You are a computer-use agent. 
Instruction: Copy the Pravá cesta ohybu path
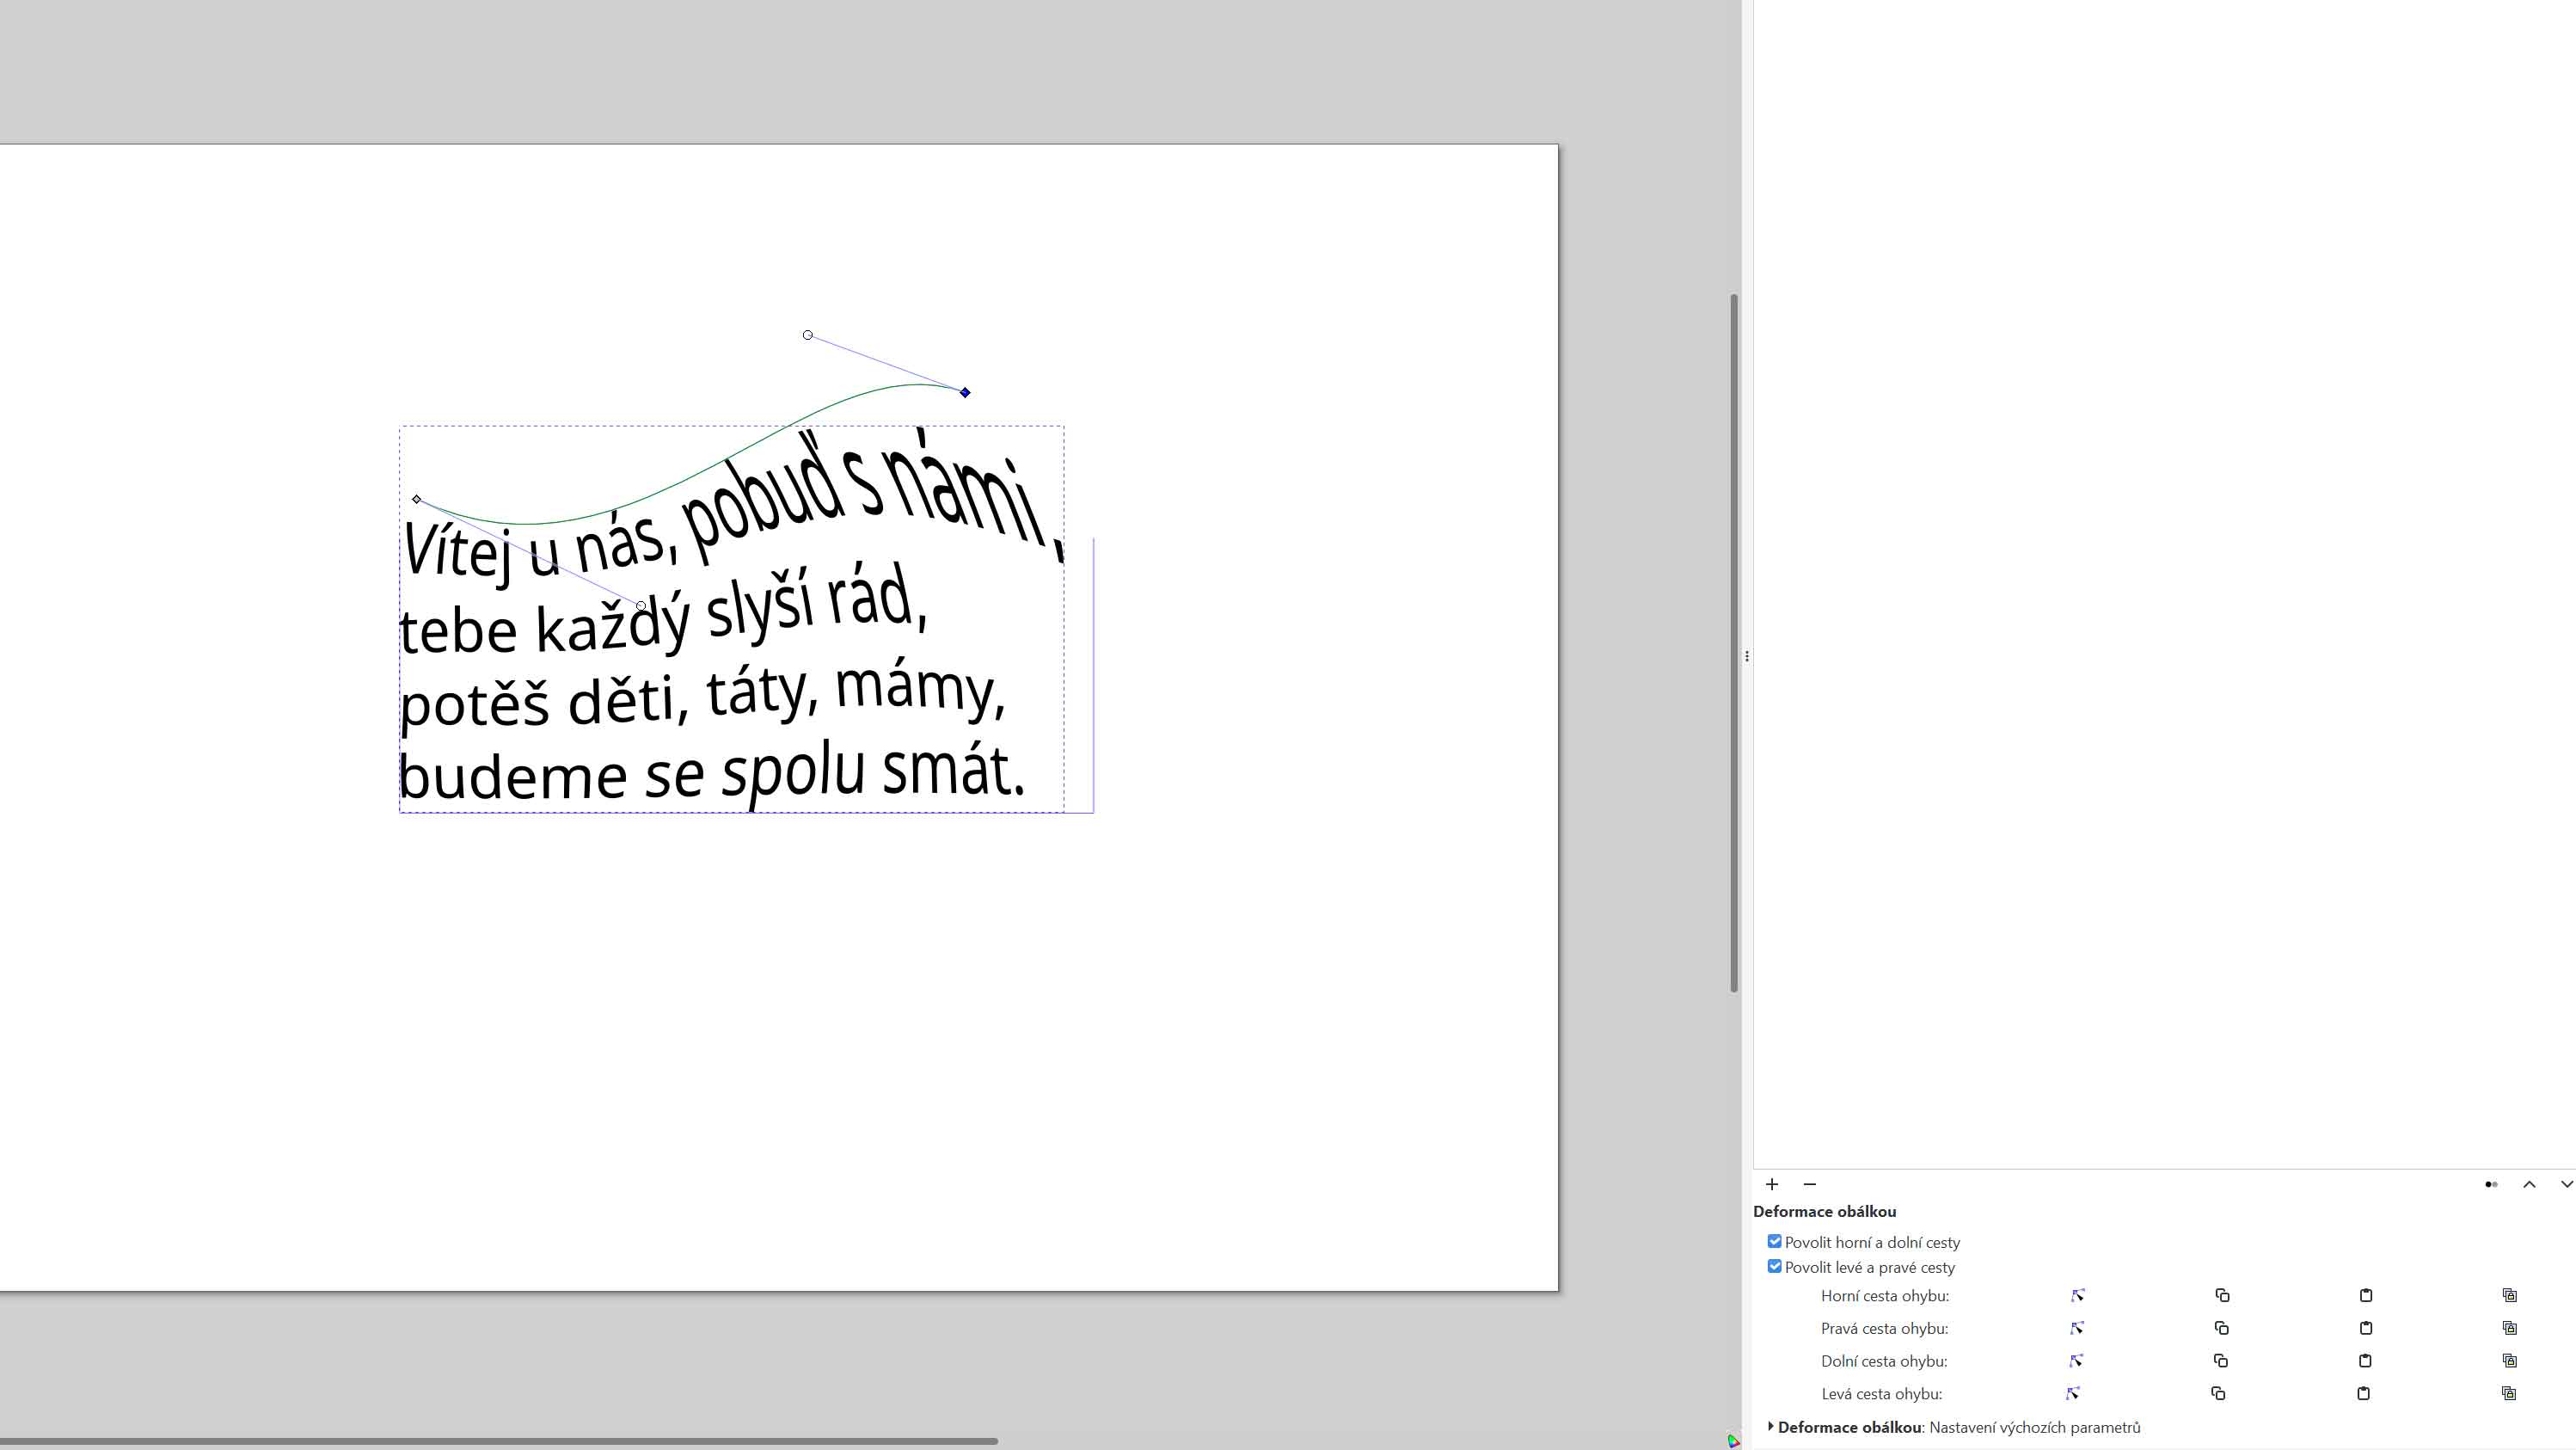tap(2221, 1328)
